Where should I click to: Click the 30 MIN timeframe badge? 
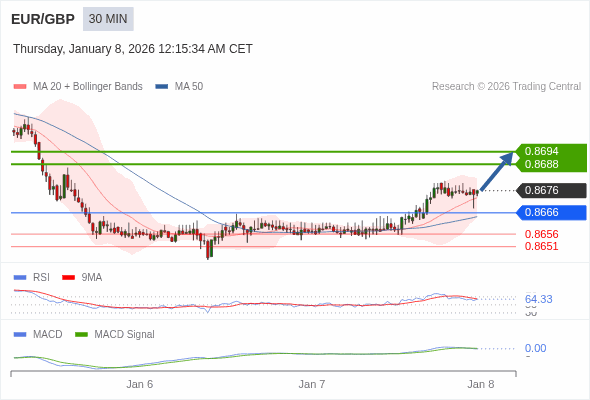108,19
